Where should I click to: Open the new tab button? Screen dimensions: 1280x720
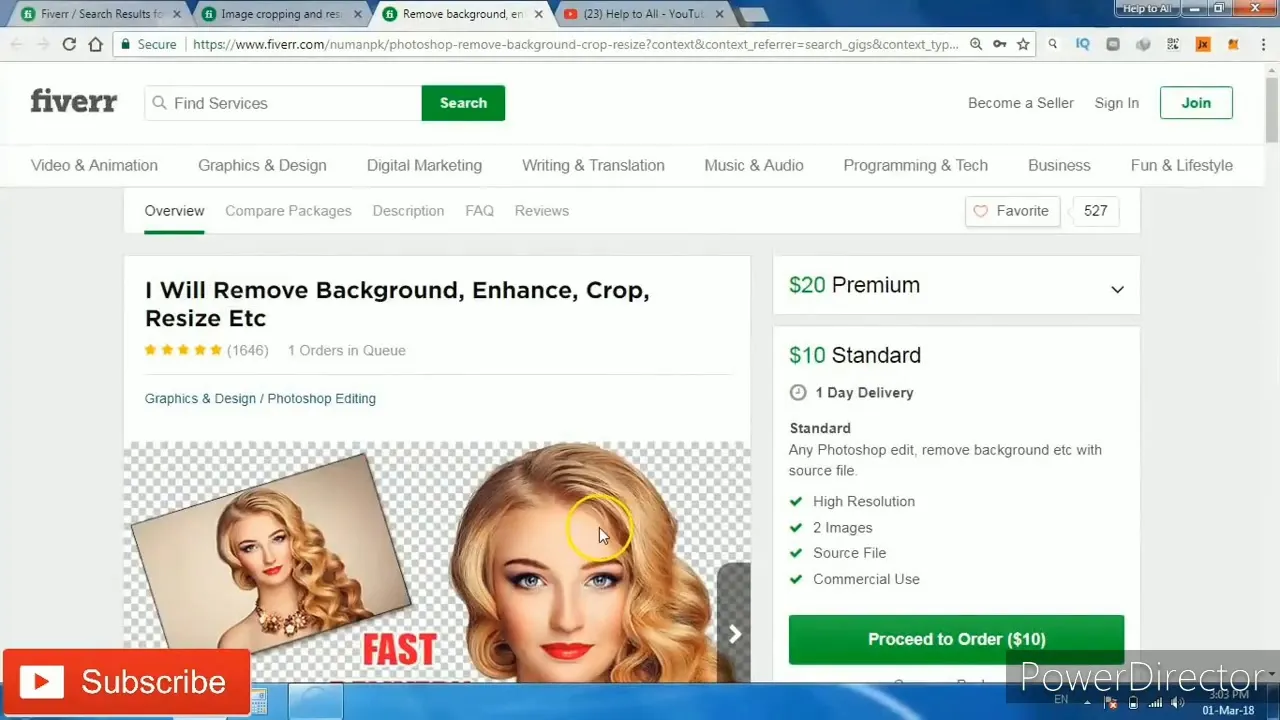pos(753,14)
